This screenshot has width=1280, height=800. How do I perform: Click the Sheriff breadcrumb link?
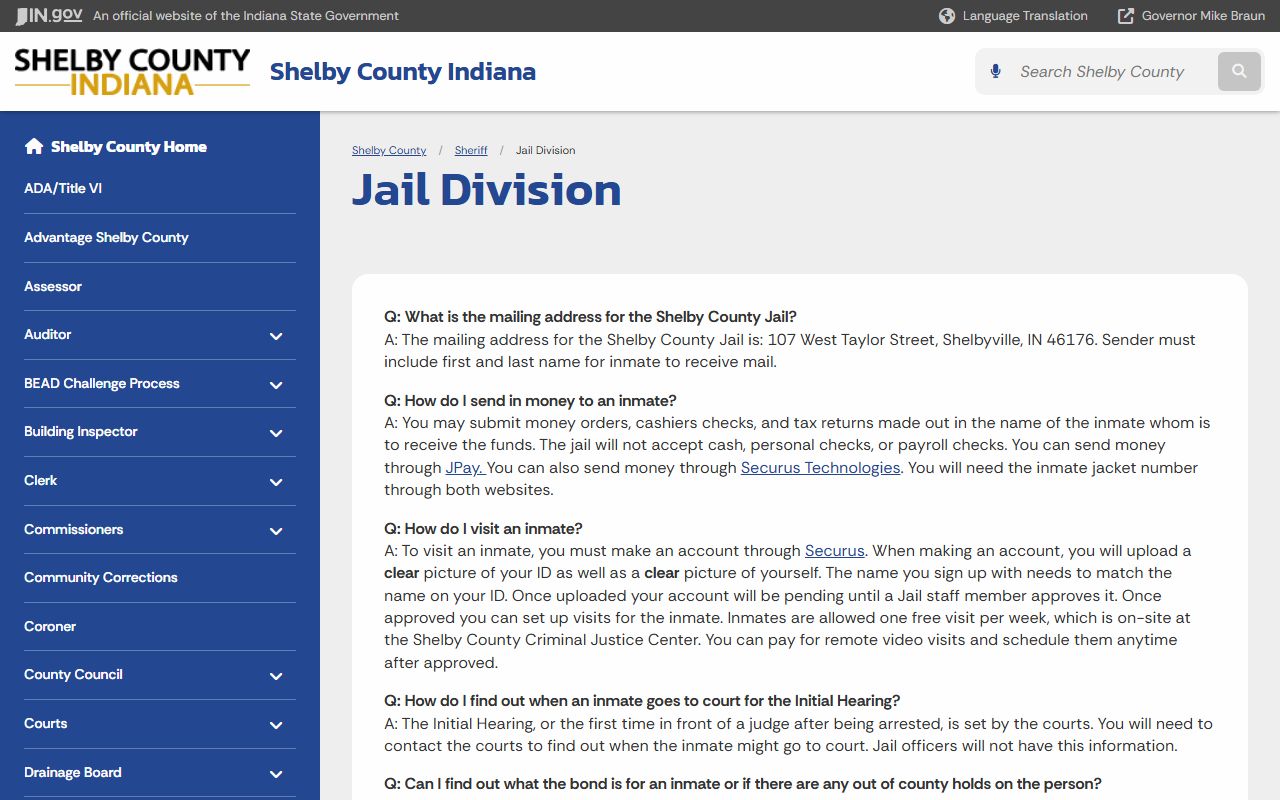[x=471, y=150]
